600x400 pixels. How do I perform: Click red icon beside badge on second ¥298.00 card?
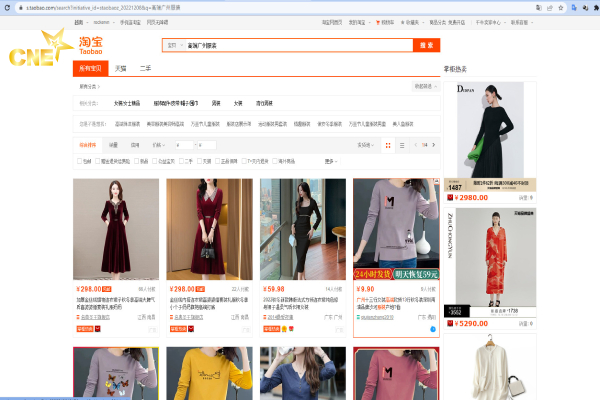[191, 329]
